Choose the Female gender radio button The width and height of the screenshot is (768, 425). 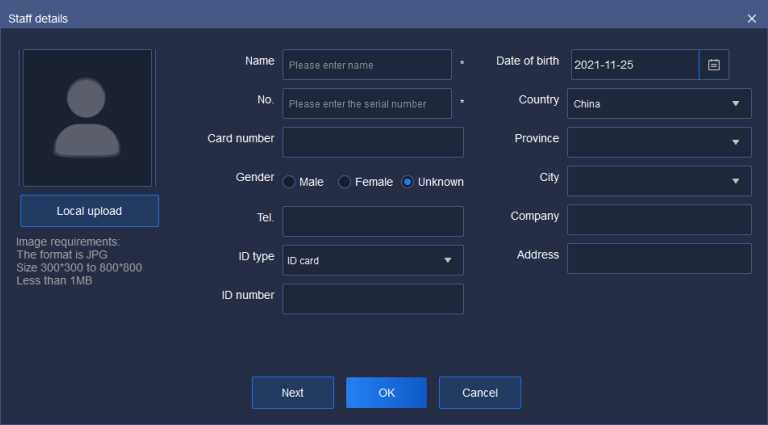pyautogui.click(x=345, y=182)
